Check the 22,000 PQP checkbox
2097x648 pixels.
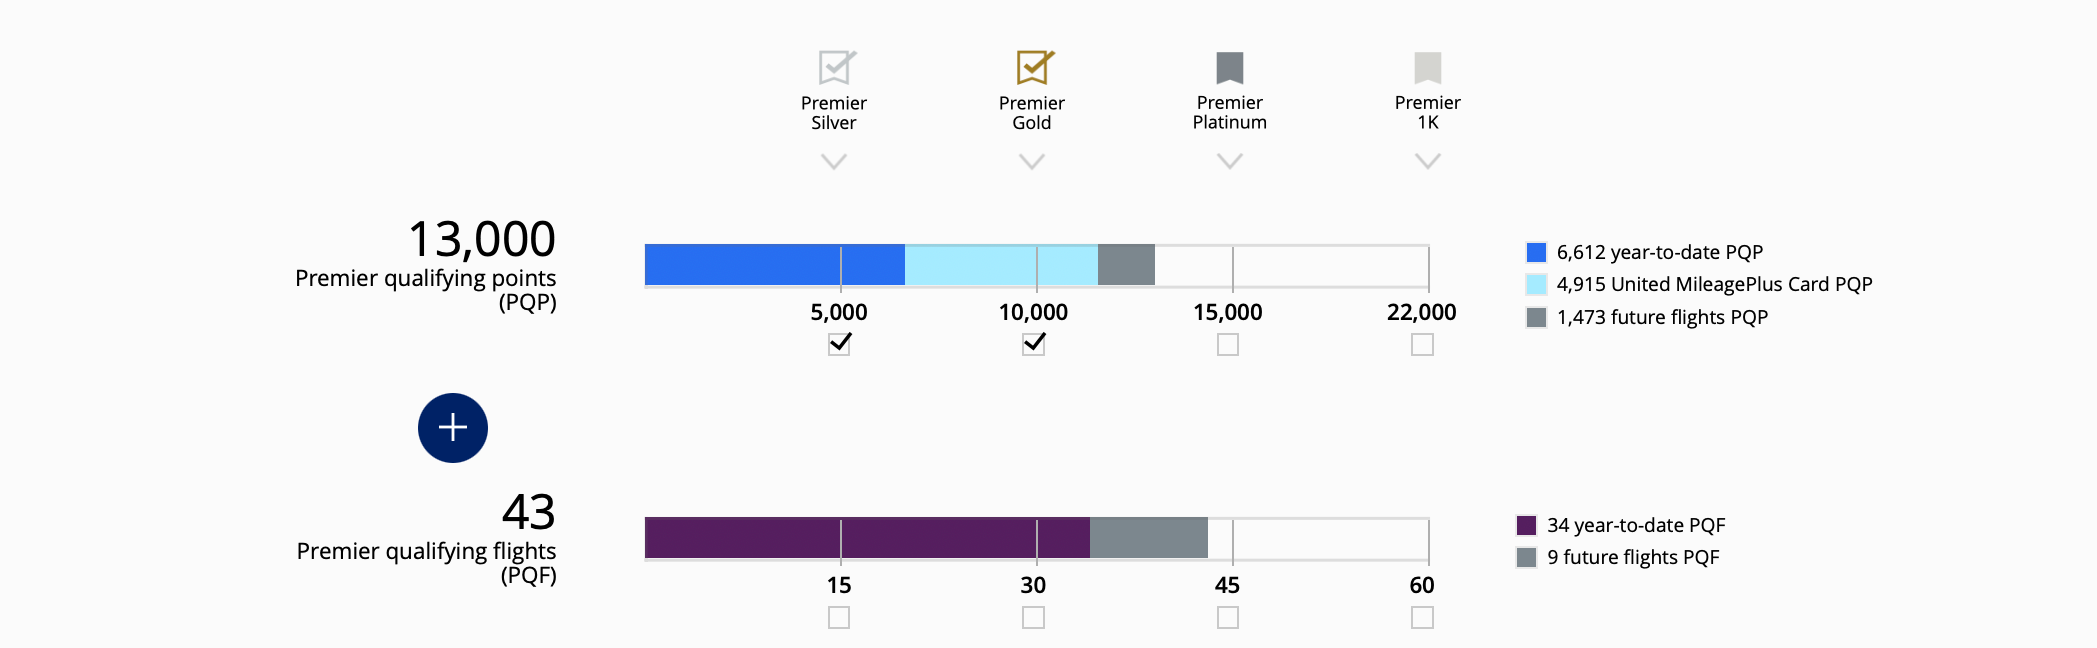[x=1422, y=344]
